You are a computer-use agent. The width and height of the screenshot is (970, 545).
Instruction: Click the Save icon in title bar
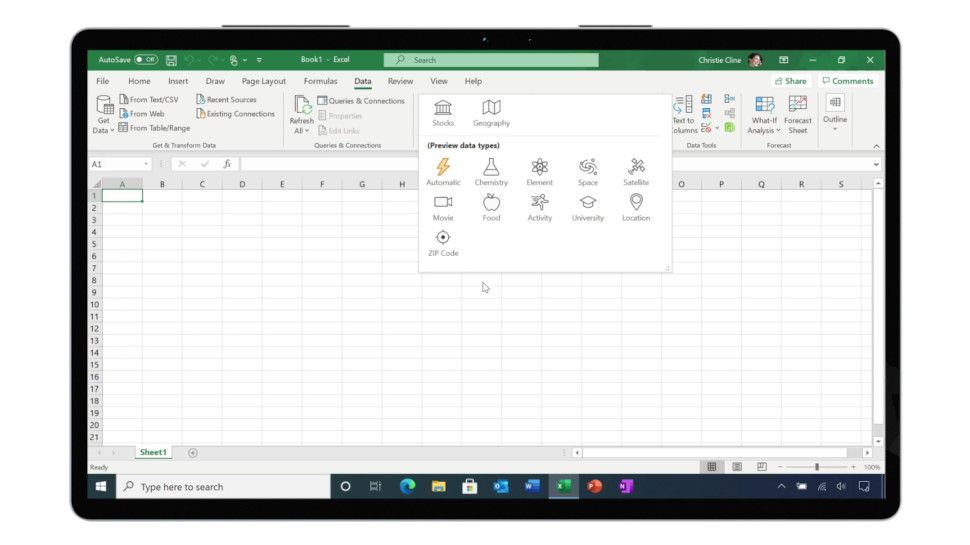point(171,60)
